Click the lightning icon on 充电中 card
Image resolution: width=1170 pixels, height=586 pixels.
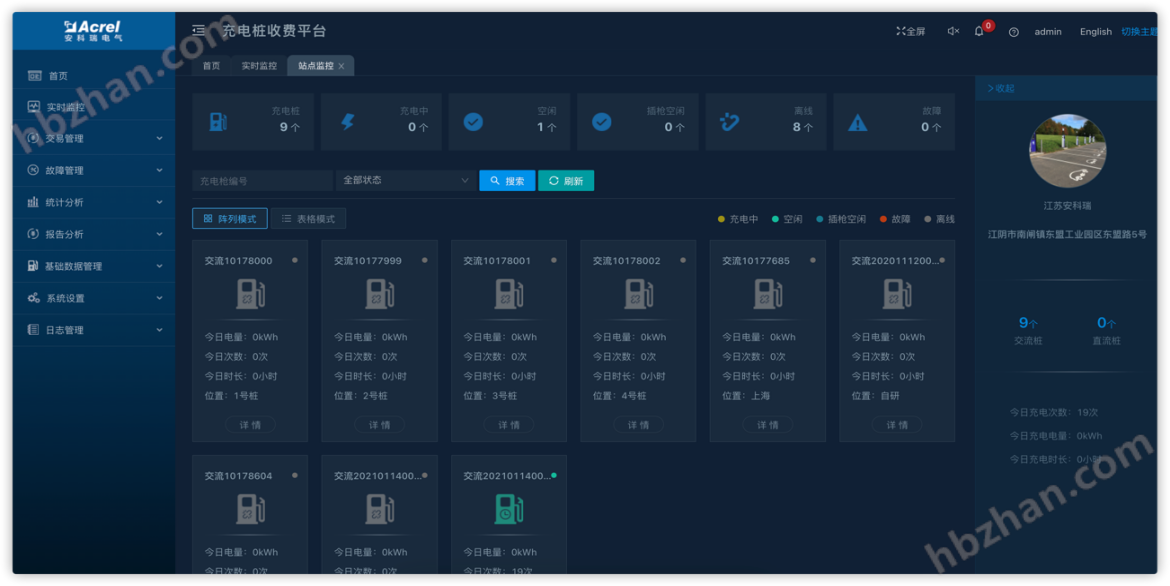[x=348, y=120]
